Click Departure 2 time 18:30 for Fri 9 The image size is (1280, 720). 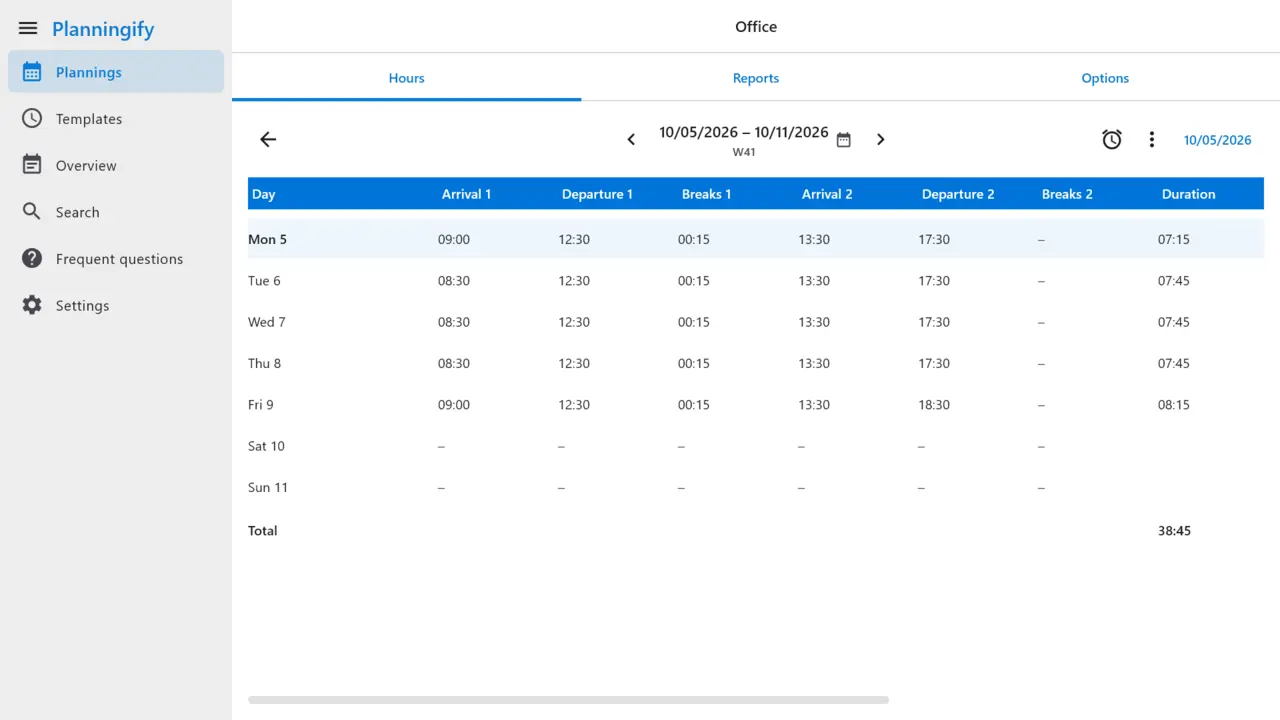point(934,405)
